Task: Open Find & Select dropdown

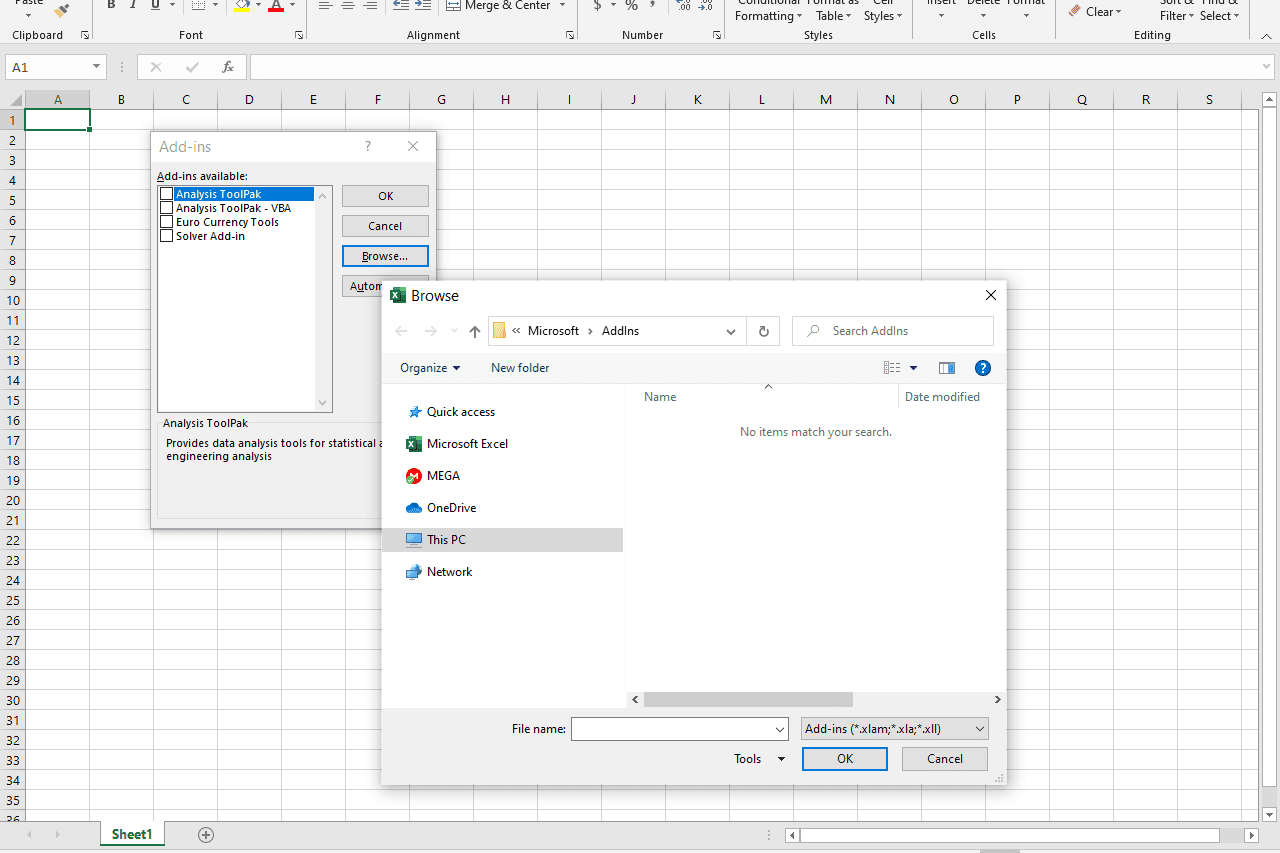Action: (x=1219, y=10)
